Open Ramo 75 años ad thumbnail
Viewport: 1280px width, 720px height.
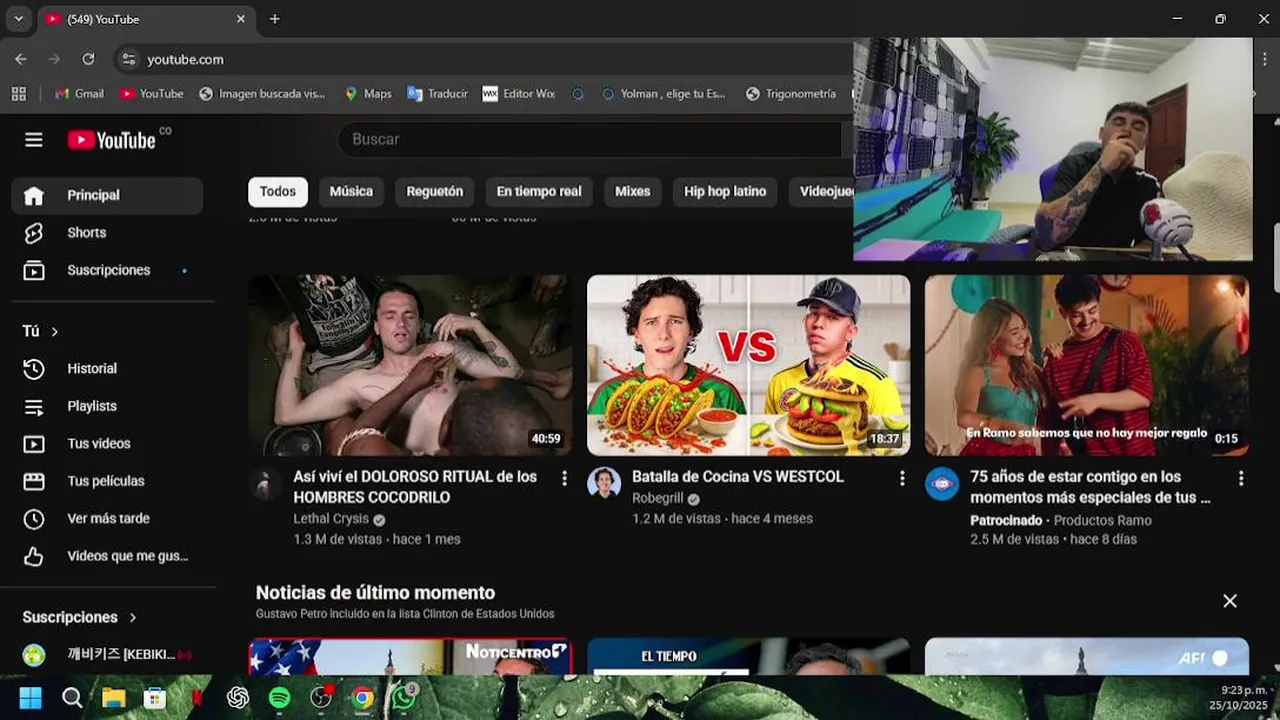click(x=1087, y=366)
